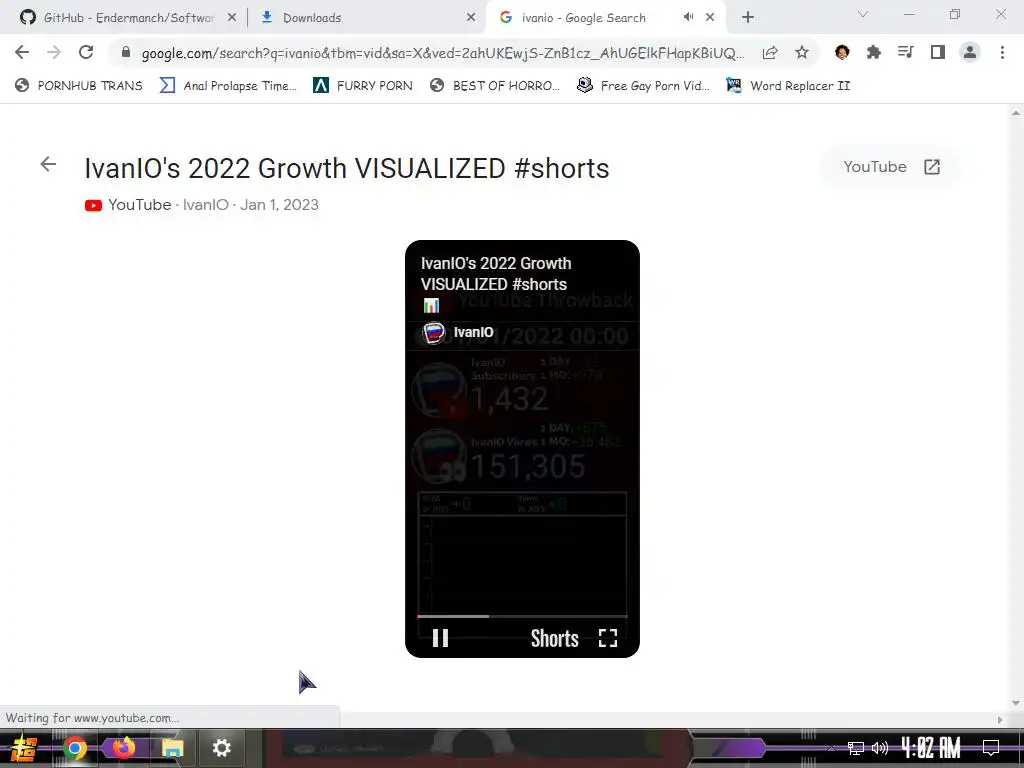This screenshot has width=1024, height=768.
Task: Click the network icon in system tray
Action: click(855, 748)
